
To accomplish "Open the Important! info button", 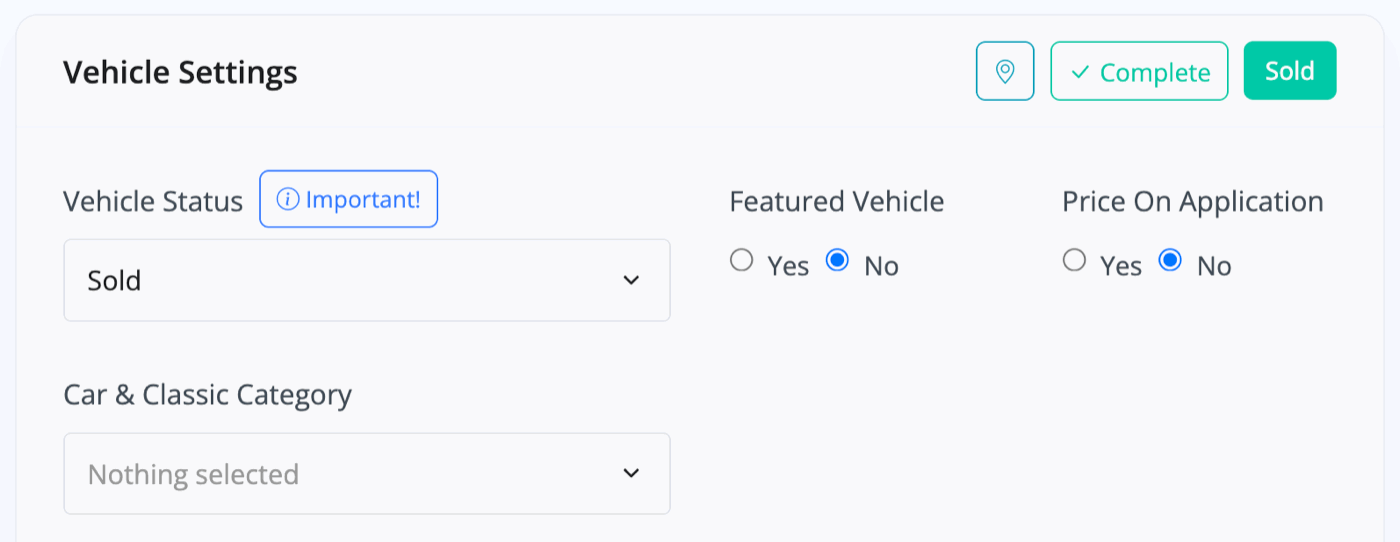I will 349,199.
